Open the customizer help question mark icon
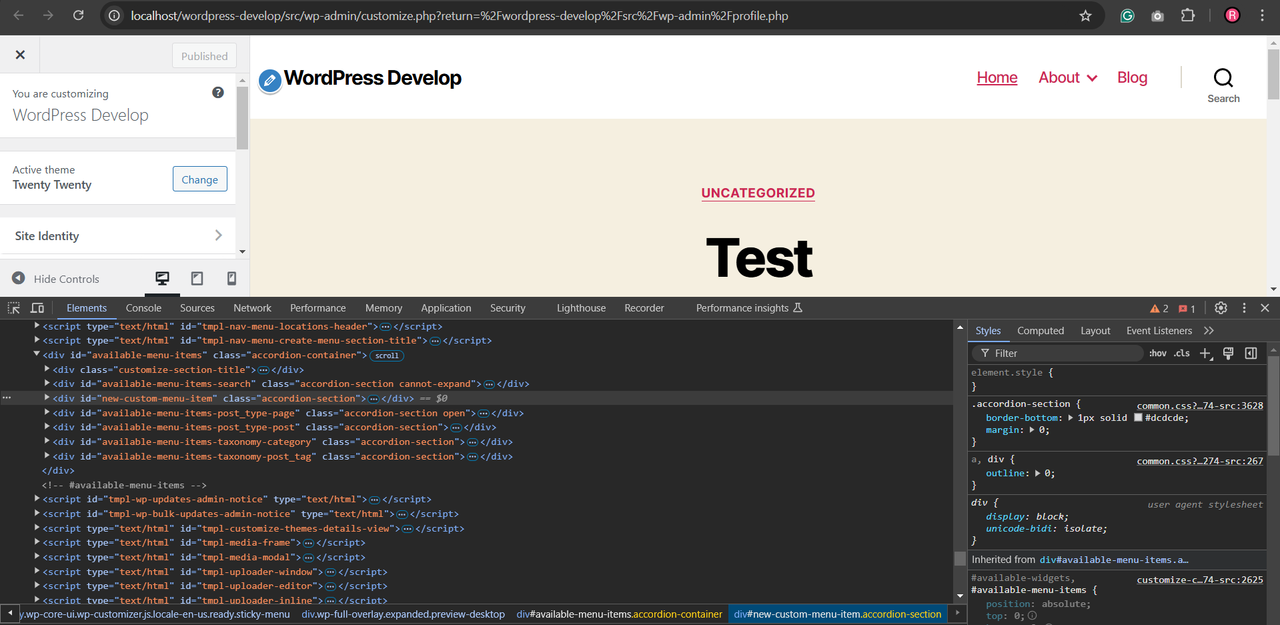Viewport: 1280px width, 625px height. click(218, 93)
